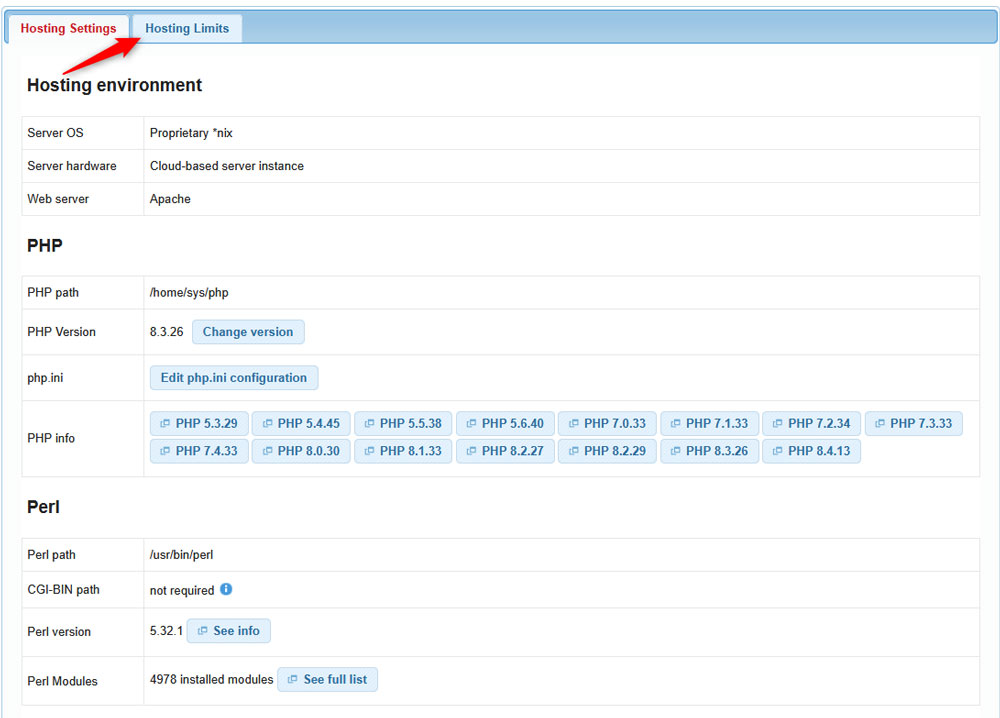Open info for current PHP 8.3.26
The image size is (1000, 718).
(709, 450)
